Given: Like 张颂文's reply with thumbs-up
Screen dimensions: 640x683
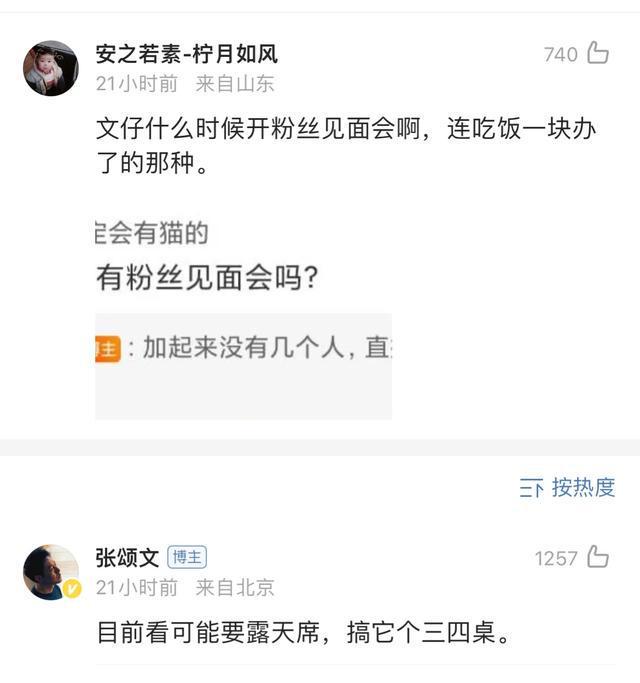Looking at the screenshot, I should pyautogui.click(x=598, y=557).
